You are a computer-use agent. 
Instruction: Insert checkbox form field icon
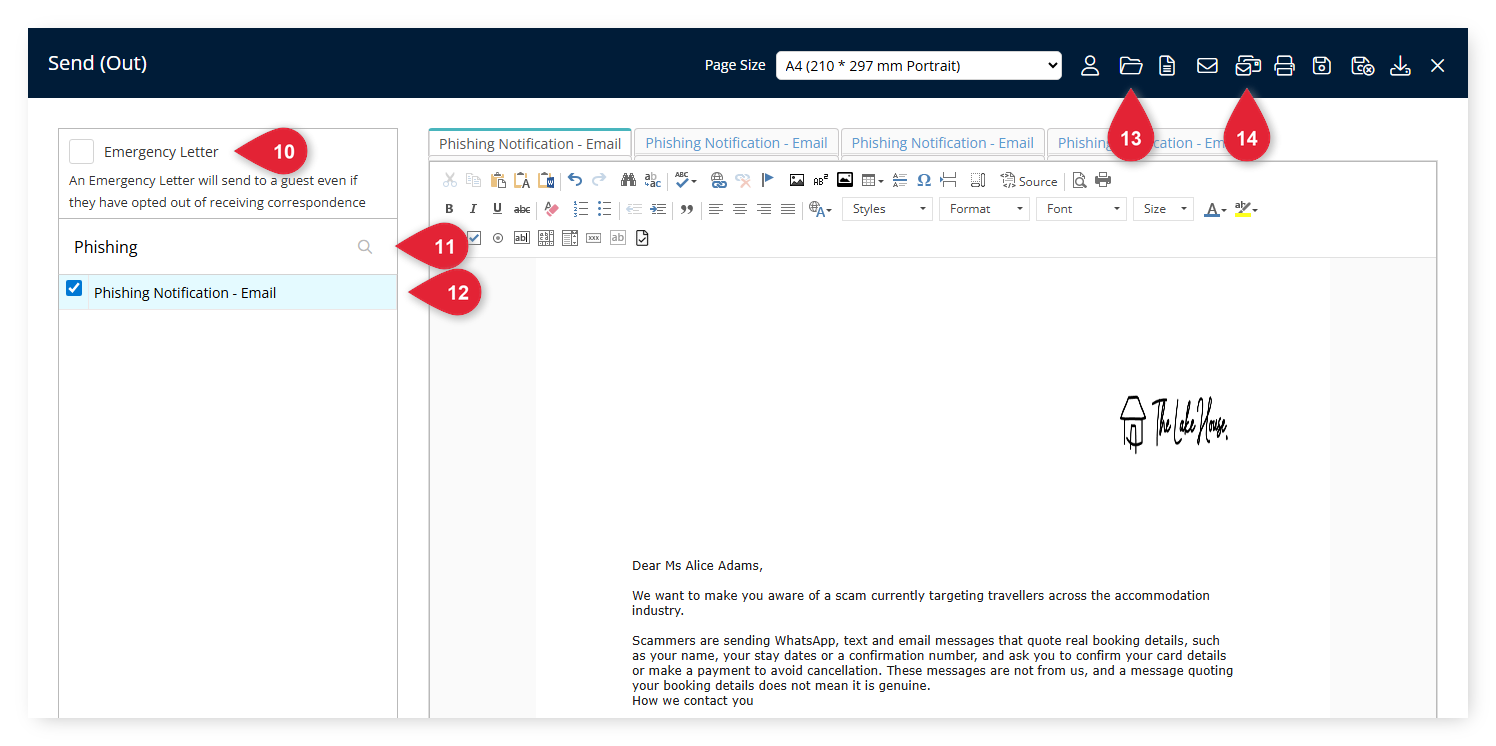(x=474, y=238)
